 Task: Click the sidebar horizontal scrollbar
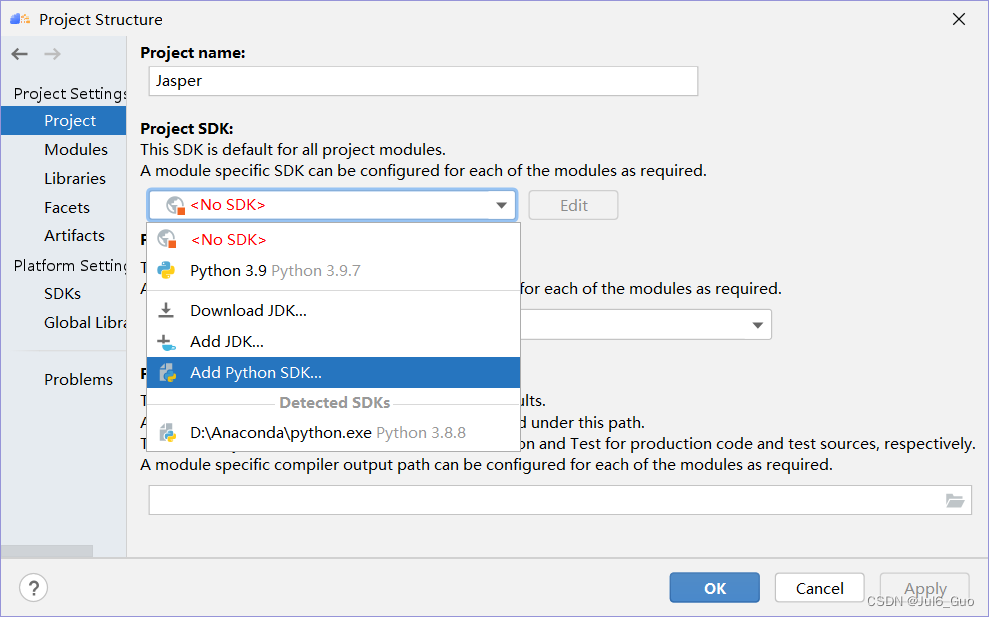pyautogui.click(x=47, y=551)
